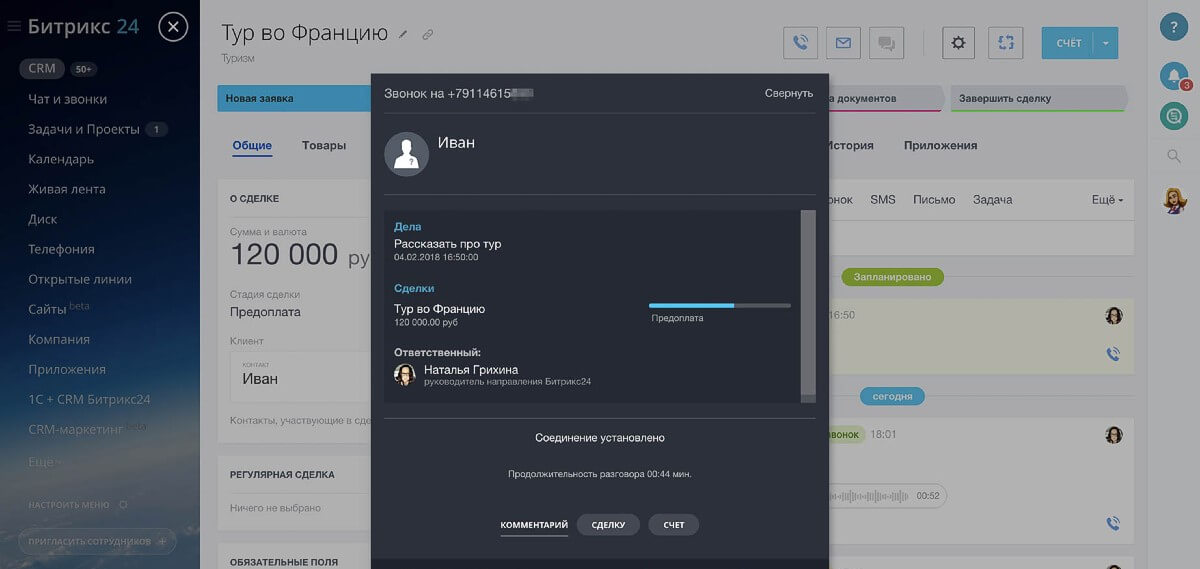
Task: Open the notifications bell icon
Action: coord(1173,75)
